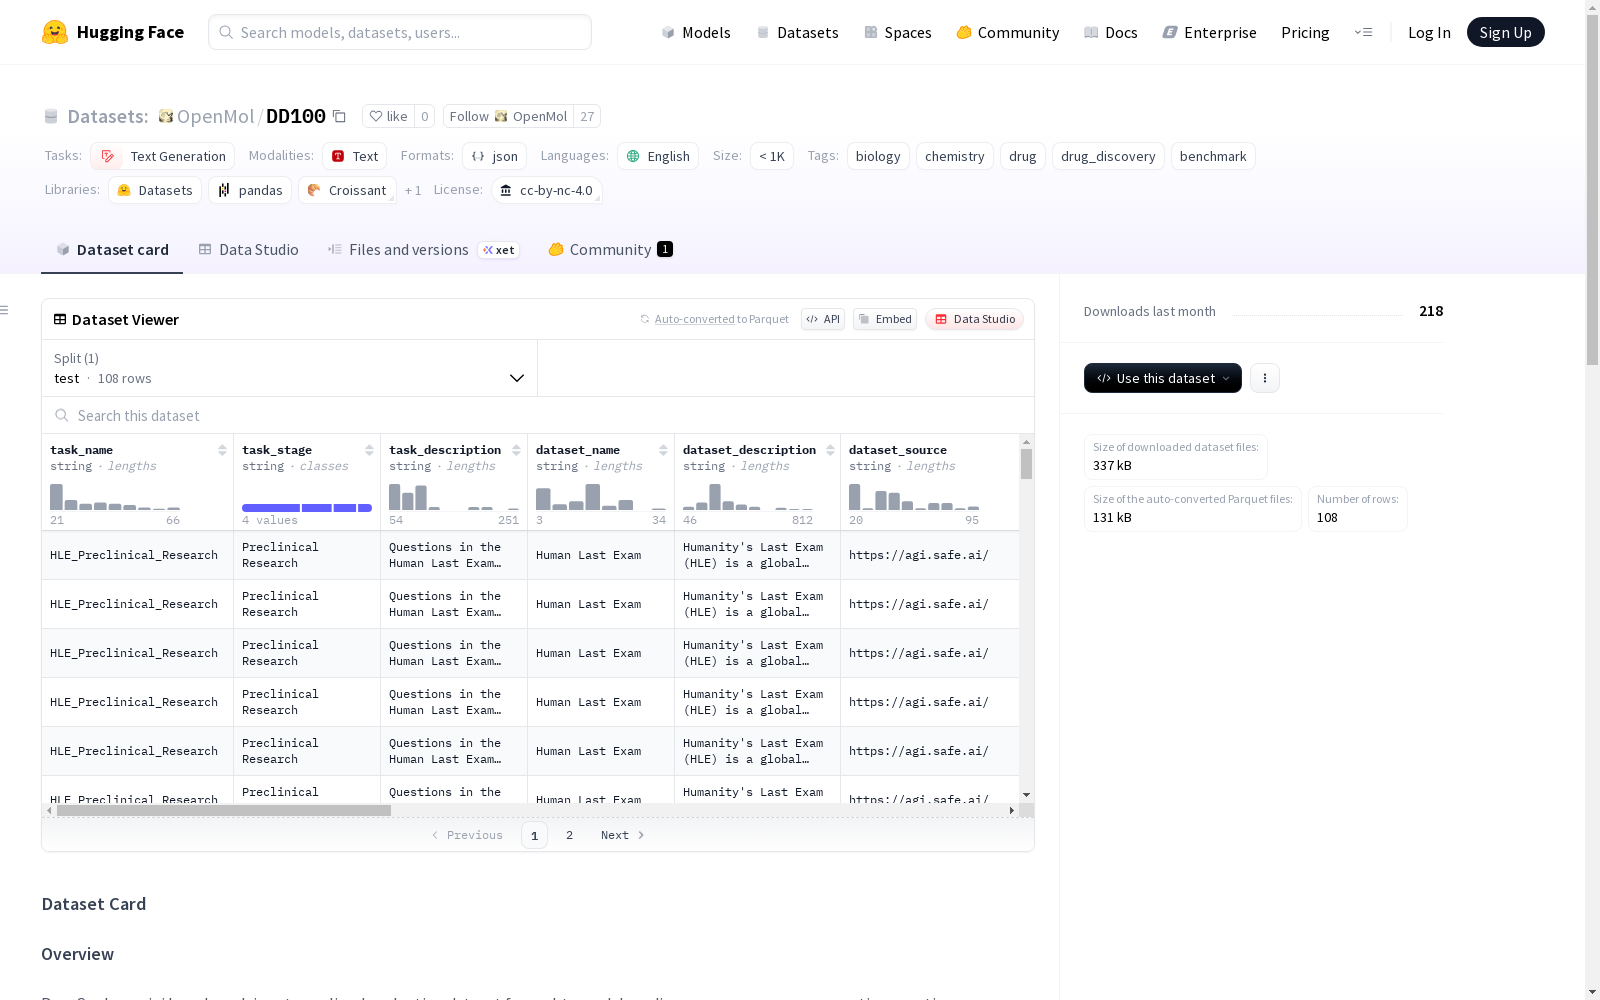Click the OpenMol organization avatar
The image size is (1600, 1000).
pyautogui.click(x=166, y=116)
